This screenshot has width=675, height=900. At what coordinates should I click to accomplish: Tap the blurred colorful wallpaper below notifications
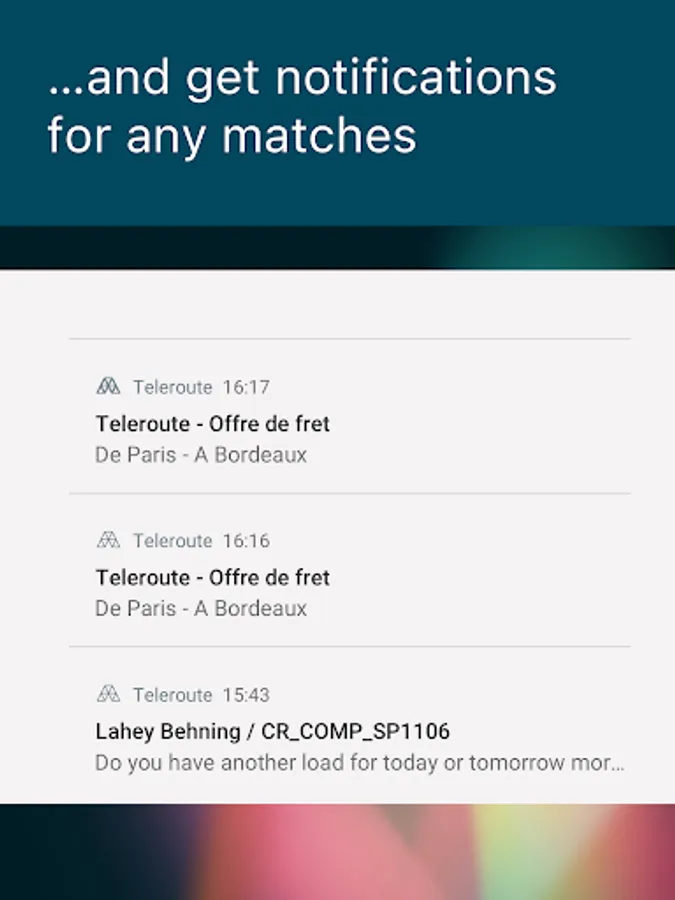338,852
